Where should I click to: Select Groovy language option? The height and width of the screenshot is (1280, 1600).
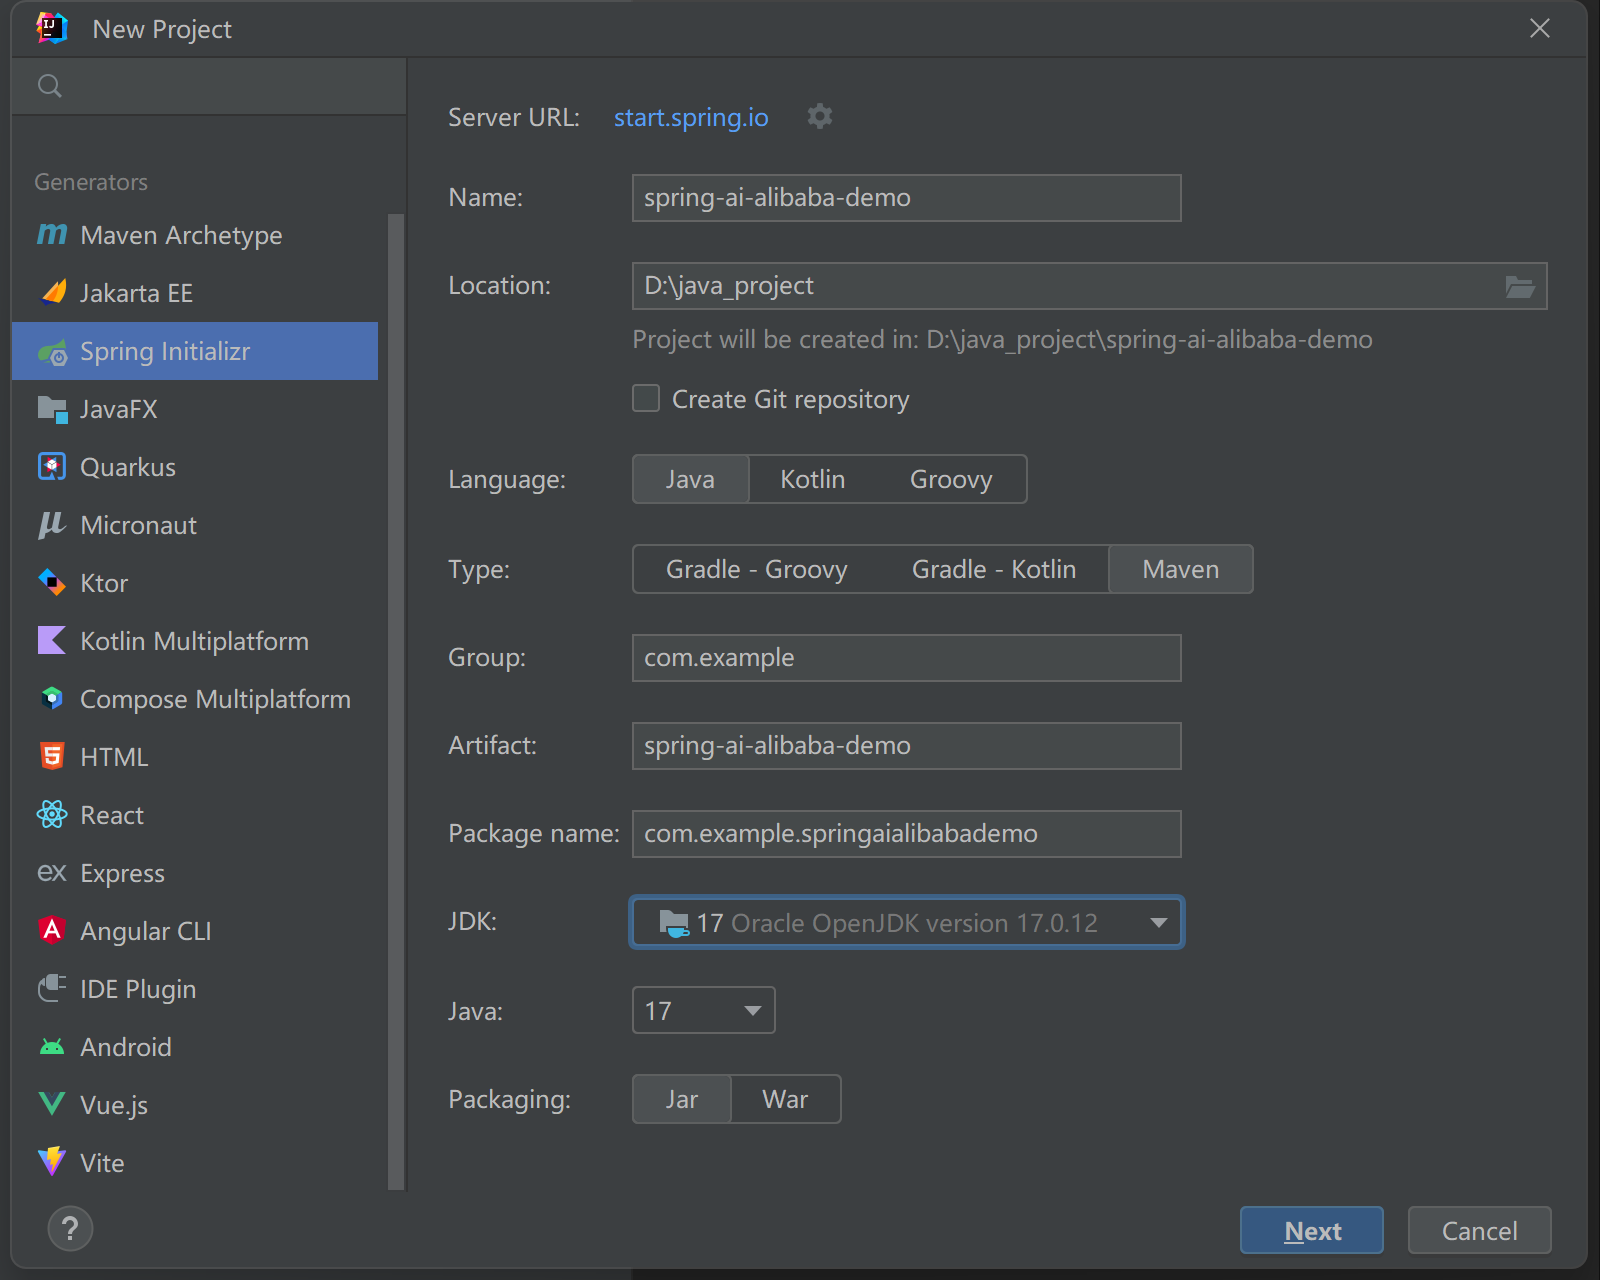tap(951, 479)
